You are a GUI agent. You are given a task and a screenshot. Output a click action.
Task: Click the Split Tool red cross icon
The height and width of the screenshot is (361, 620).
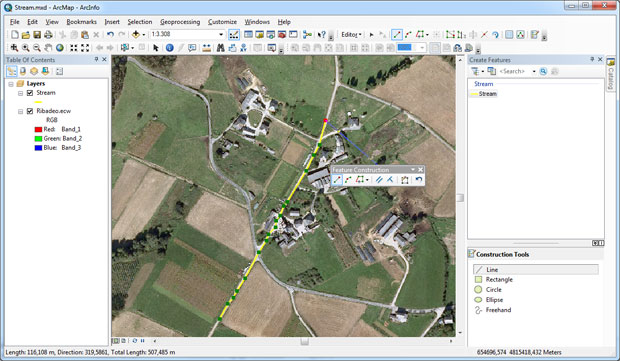point(484,35)
